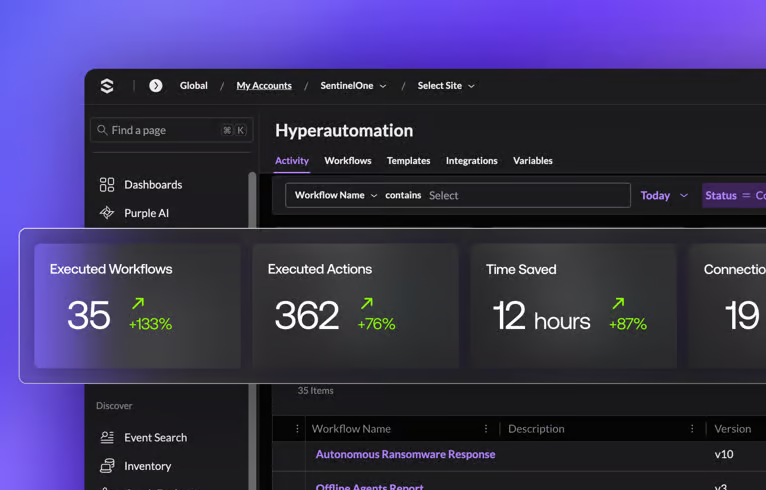The width and height of the screenshot is (766, 490).
Task: Click the search magnifier icon
Action: click(102, 130)
